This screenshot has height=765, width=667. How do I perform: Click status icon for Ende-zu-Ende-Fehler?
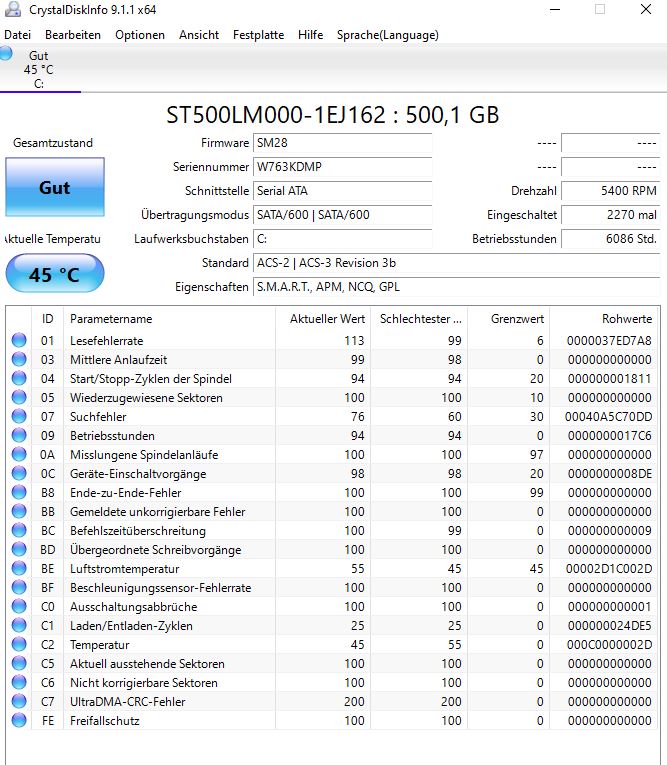tap(19, 492)
